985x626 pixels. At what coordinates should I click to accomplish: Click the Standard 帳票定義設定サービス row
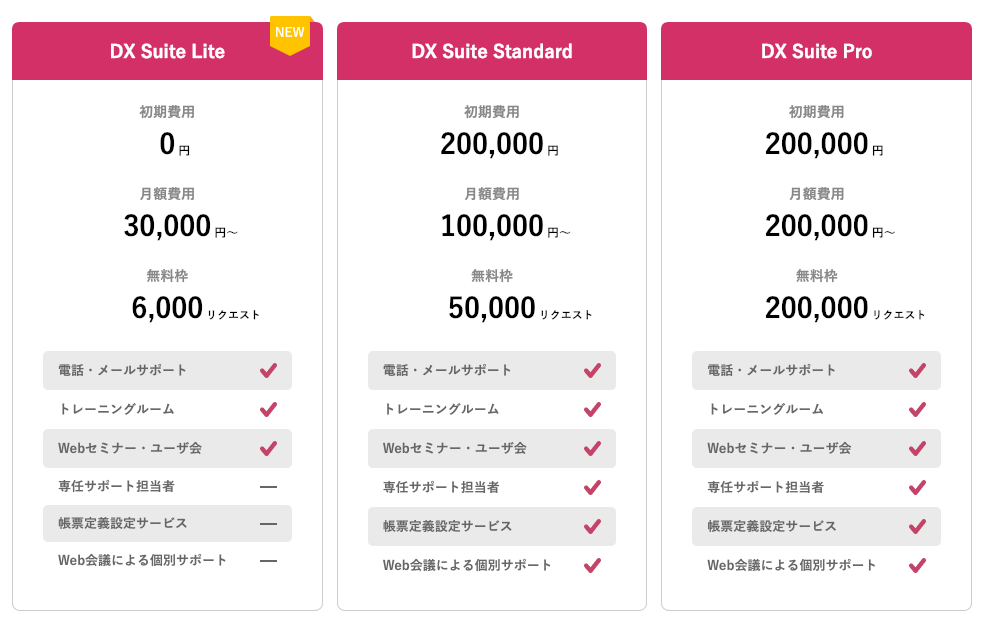492,526
